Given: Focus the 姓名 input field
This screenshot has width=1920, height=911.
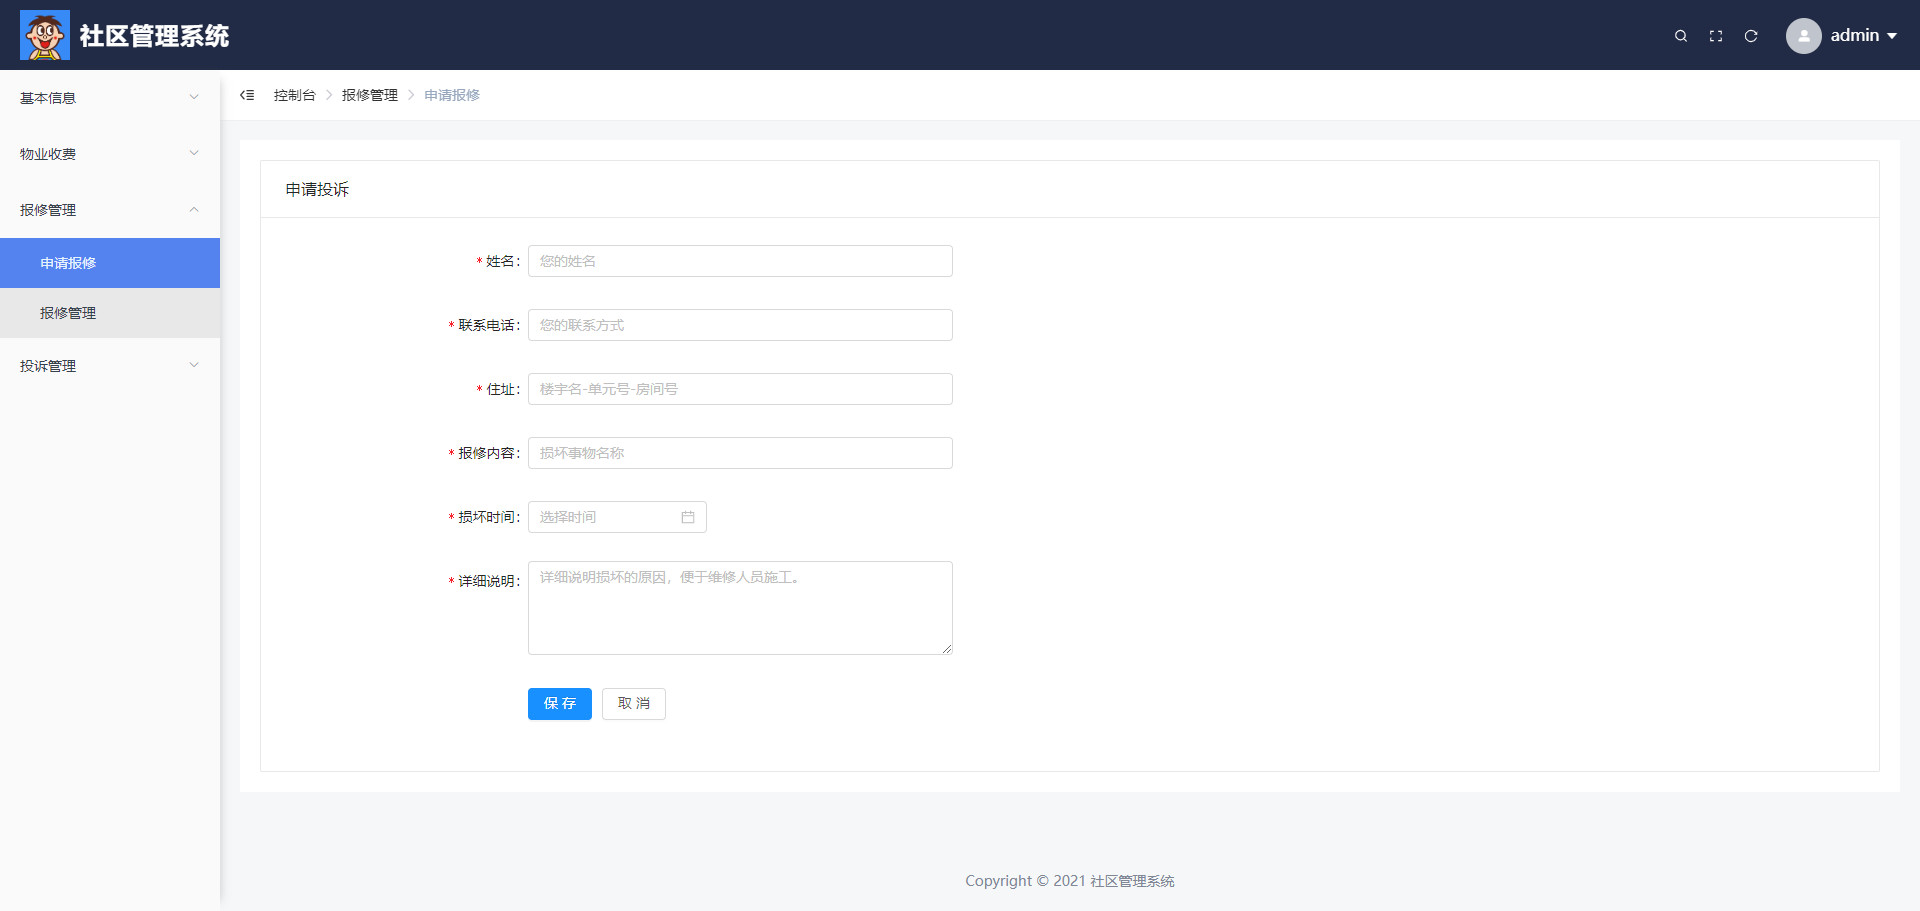Looking at the screenshot, I should [740, 261].
